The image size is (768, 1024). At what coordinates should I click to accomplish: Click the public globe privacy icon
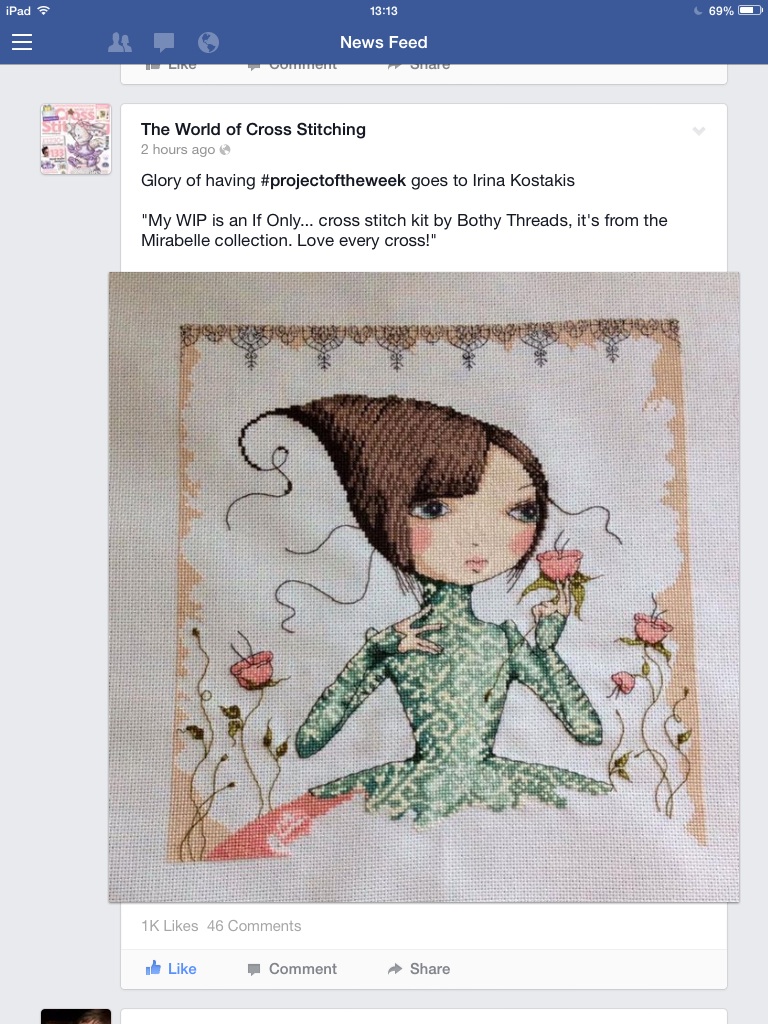coord(225,150)
